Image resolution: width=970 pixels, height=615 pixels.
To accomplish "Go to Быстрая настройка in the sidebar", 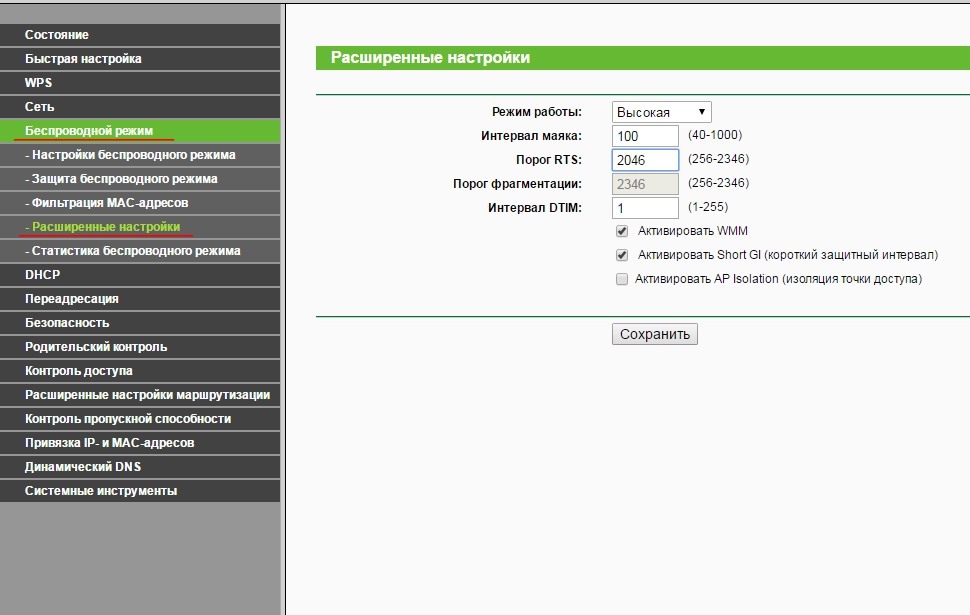I will 140,59.
